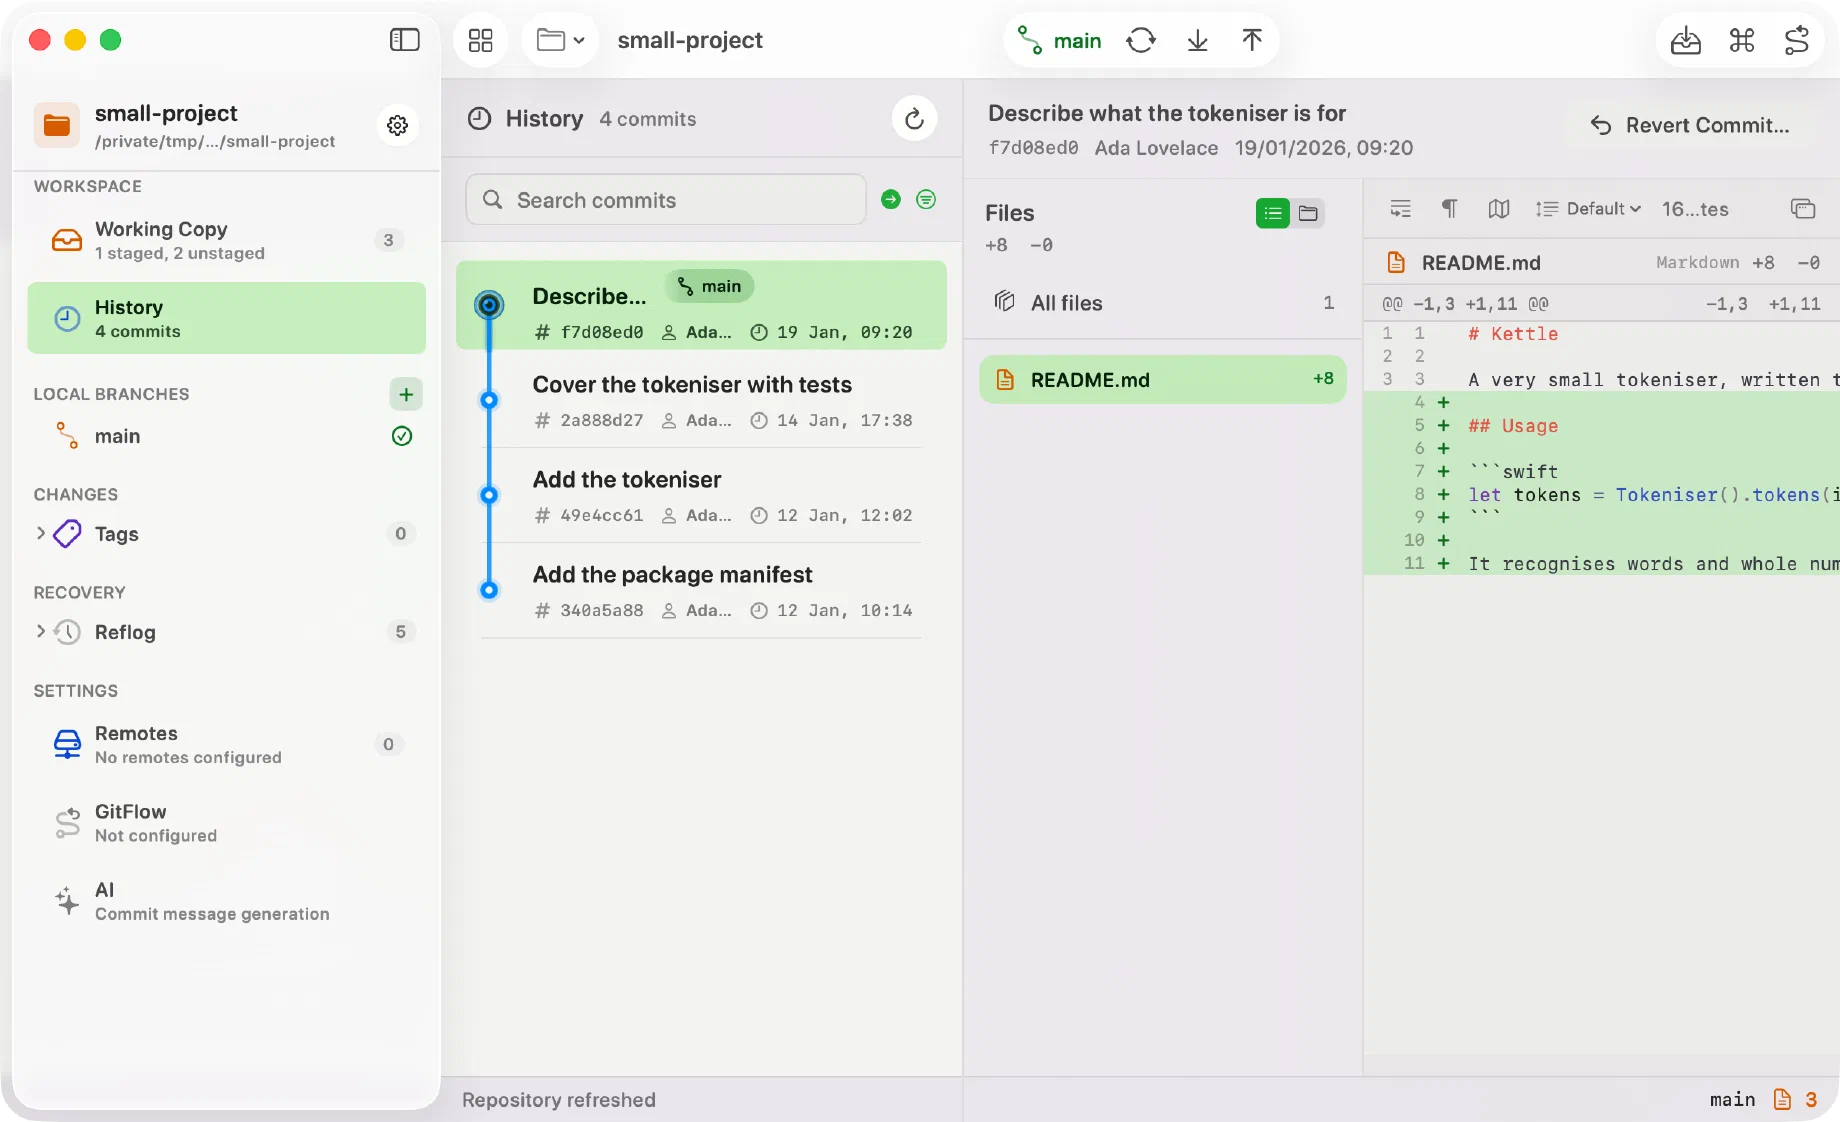Open the repository folder dropdown
Image resolution: width=1840 pixels, height=1122 pixels.
pyautogui.click(x=560, y=40)
